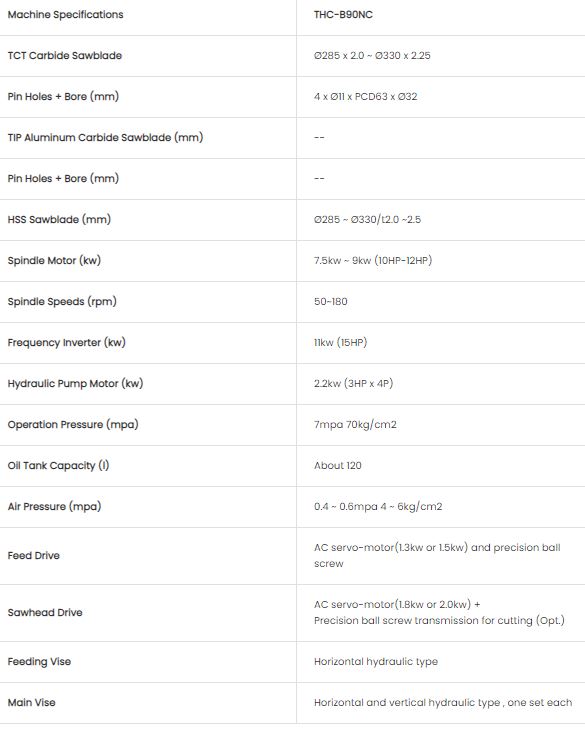The height and width of the screenshot is (730, 585).
Task: Select the Ø285 ~ Ø330/t2.0 ~2.5 value
Action: click(367, 220)
